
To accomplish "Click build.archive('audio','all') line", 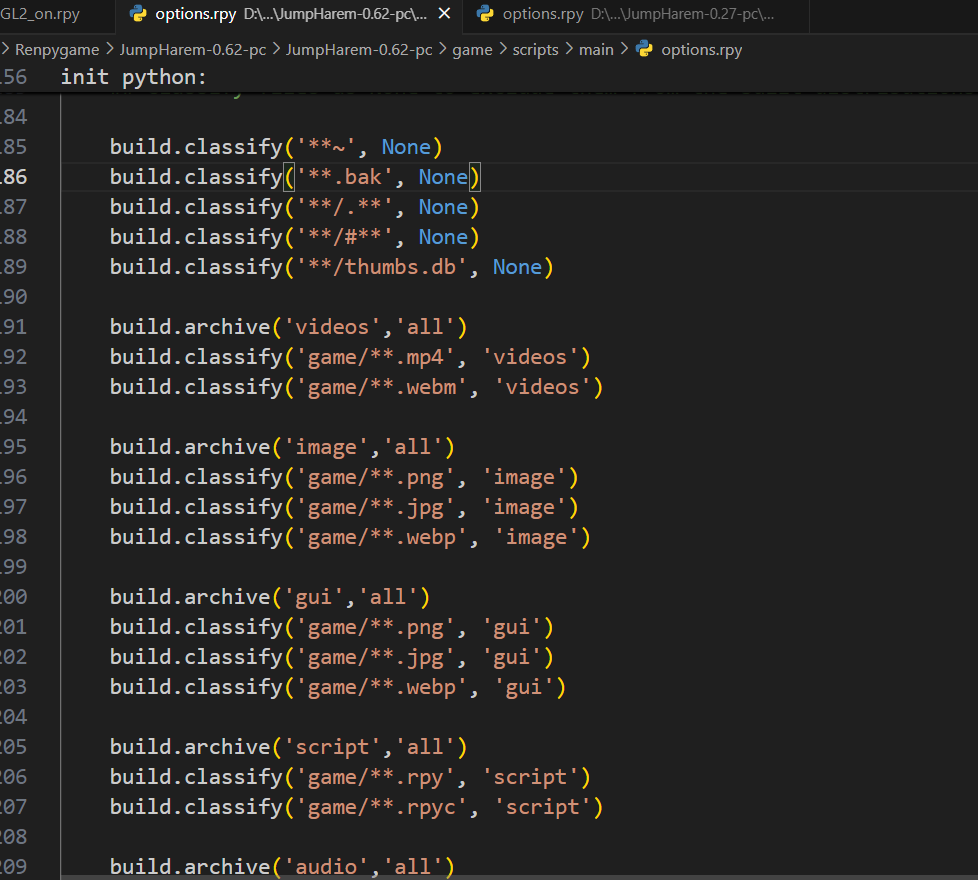I will coord(283,866).
